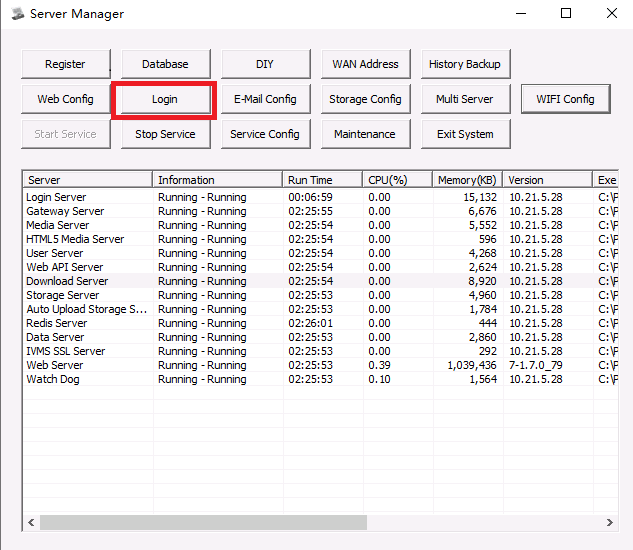Select the Watch Dog row
Viewport: 633px width, 550px height.
click(321, 379)
